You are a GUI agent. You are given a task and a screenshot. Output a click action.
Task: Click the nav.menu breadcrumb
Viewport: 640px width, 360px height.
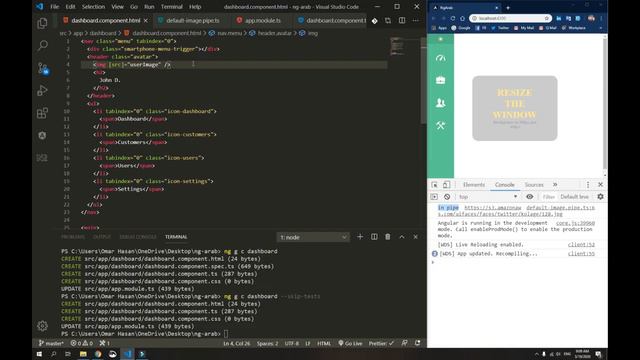[225, 33]
